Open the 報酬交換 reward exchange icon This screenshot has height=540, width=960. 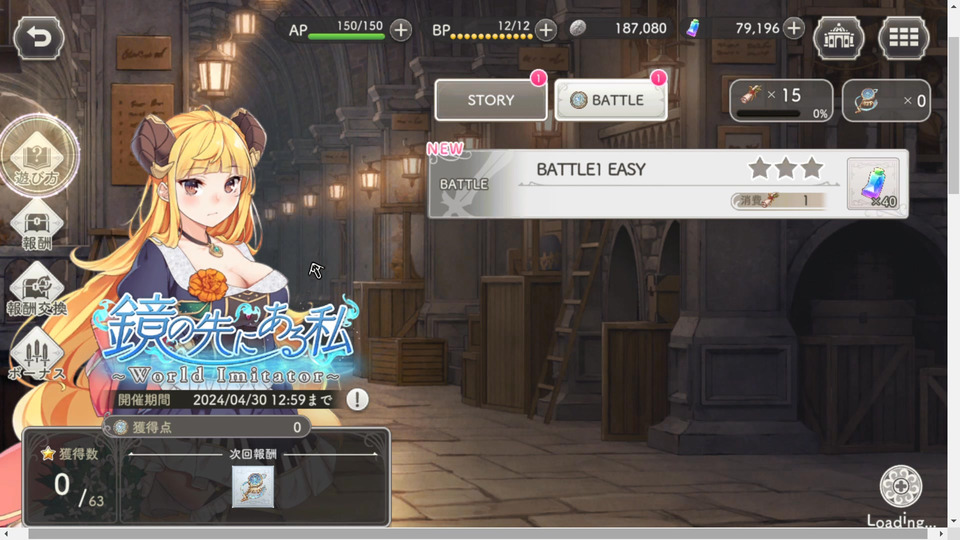point(37,290)
